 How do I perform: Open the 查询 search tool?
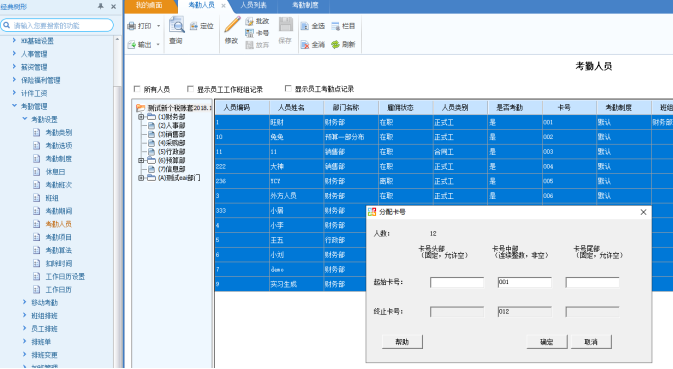click(176, 30)
